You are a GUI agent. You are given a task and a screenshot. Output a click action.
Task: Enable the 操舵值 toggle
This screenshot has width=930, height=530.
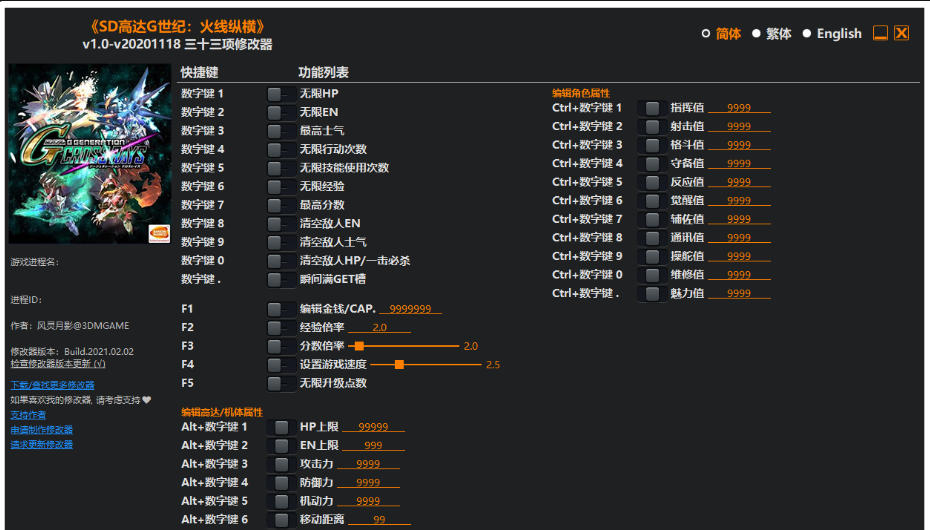click(651, 256)
